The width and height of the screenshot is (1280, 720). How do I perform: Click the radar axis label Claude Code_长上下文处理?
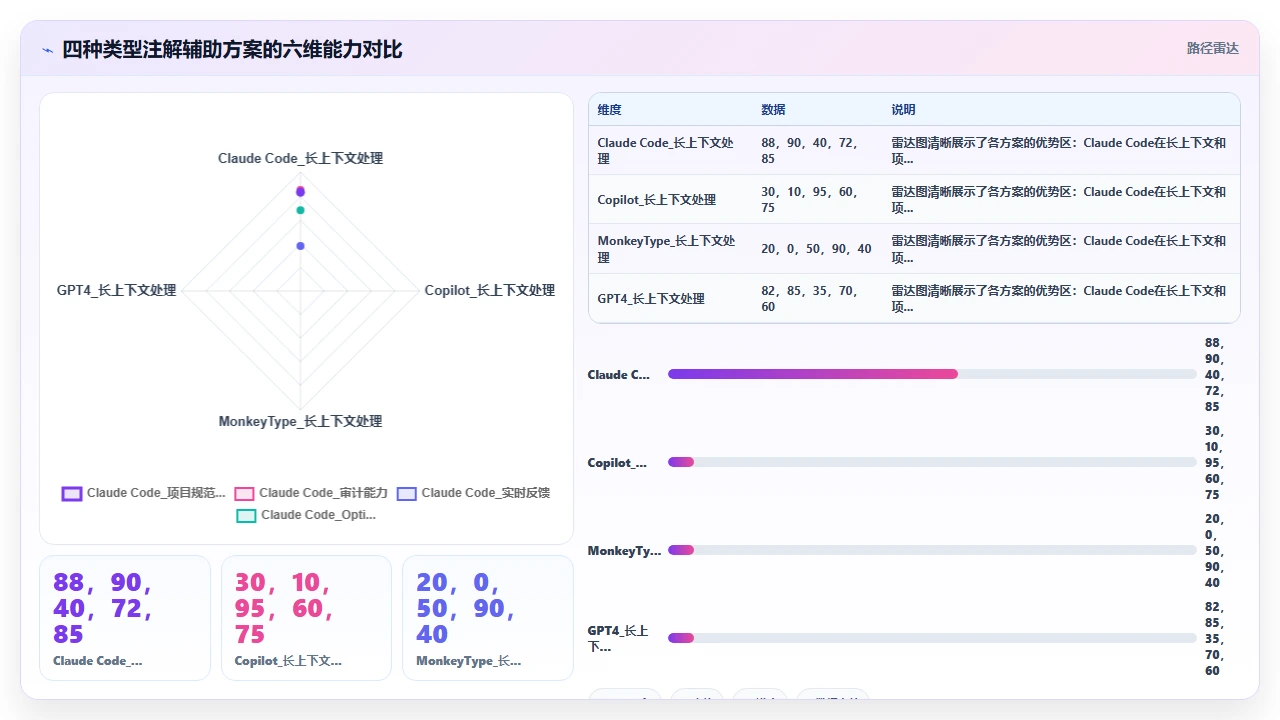300,158
